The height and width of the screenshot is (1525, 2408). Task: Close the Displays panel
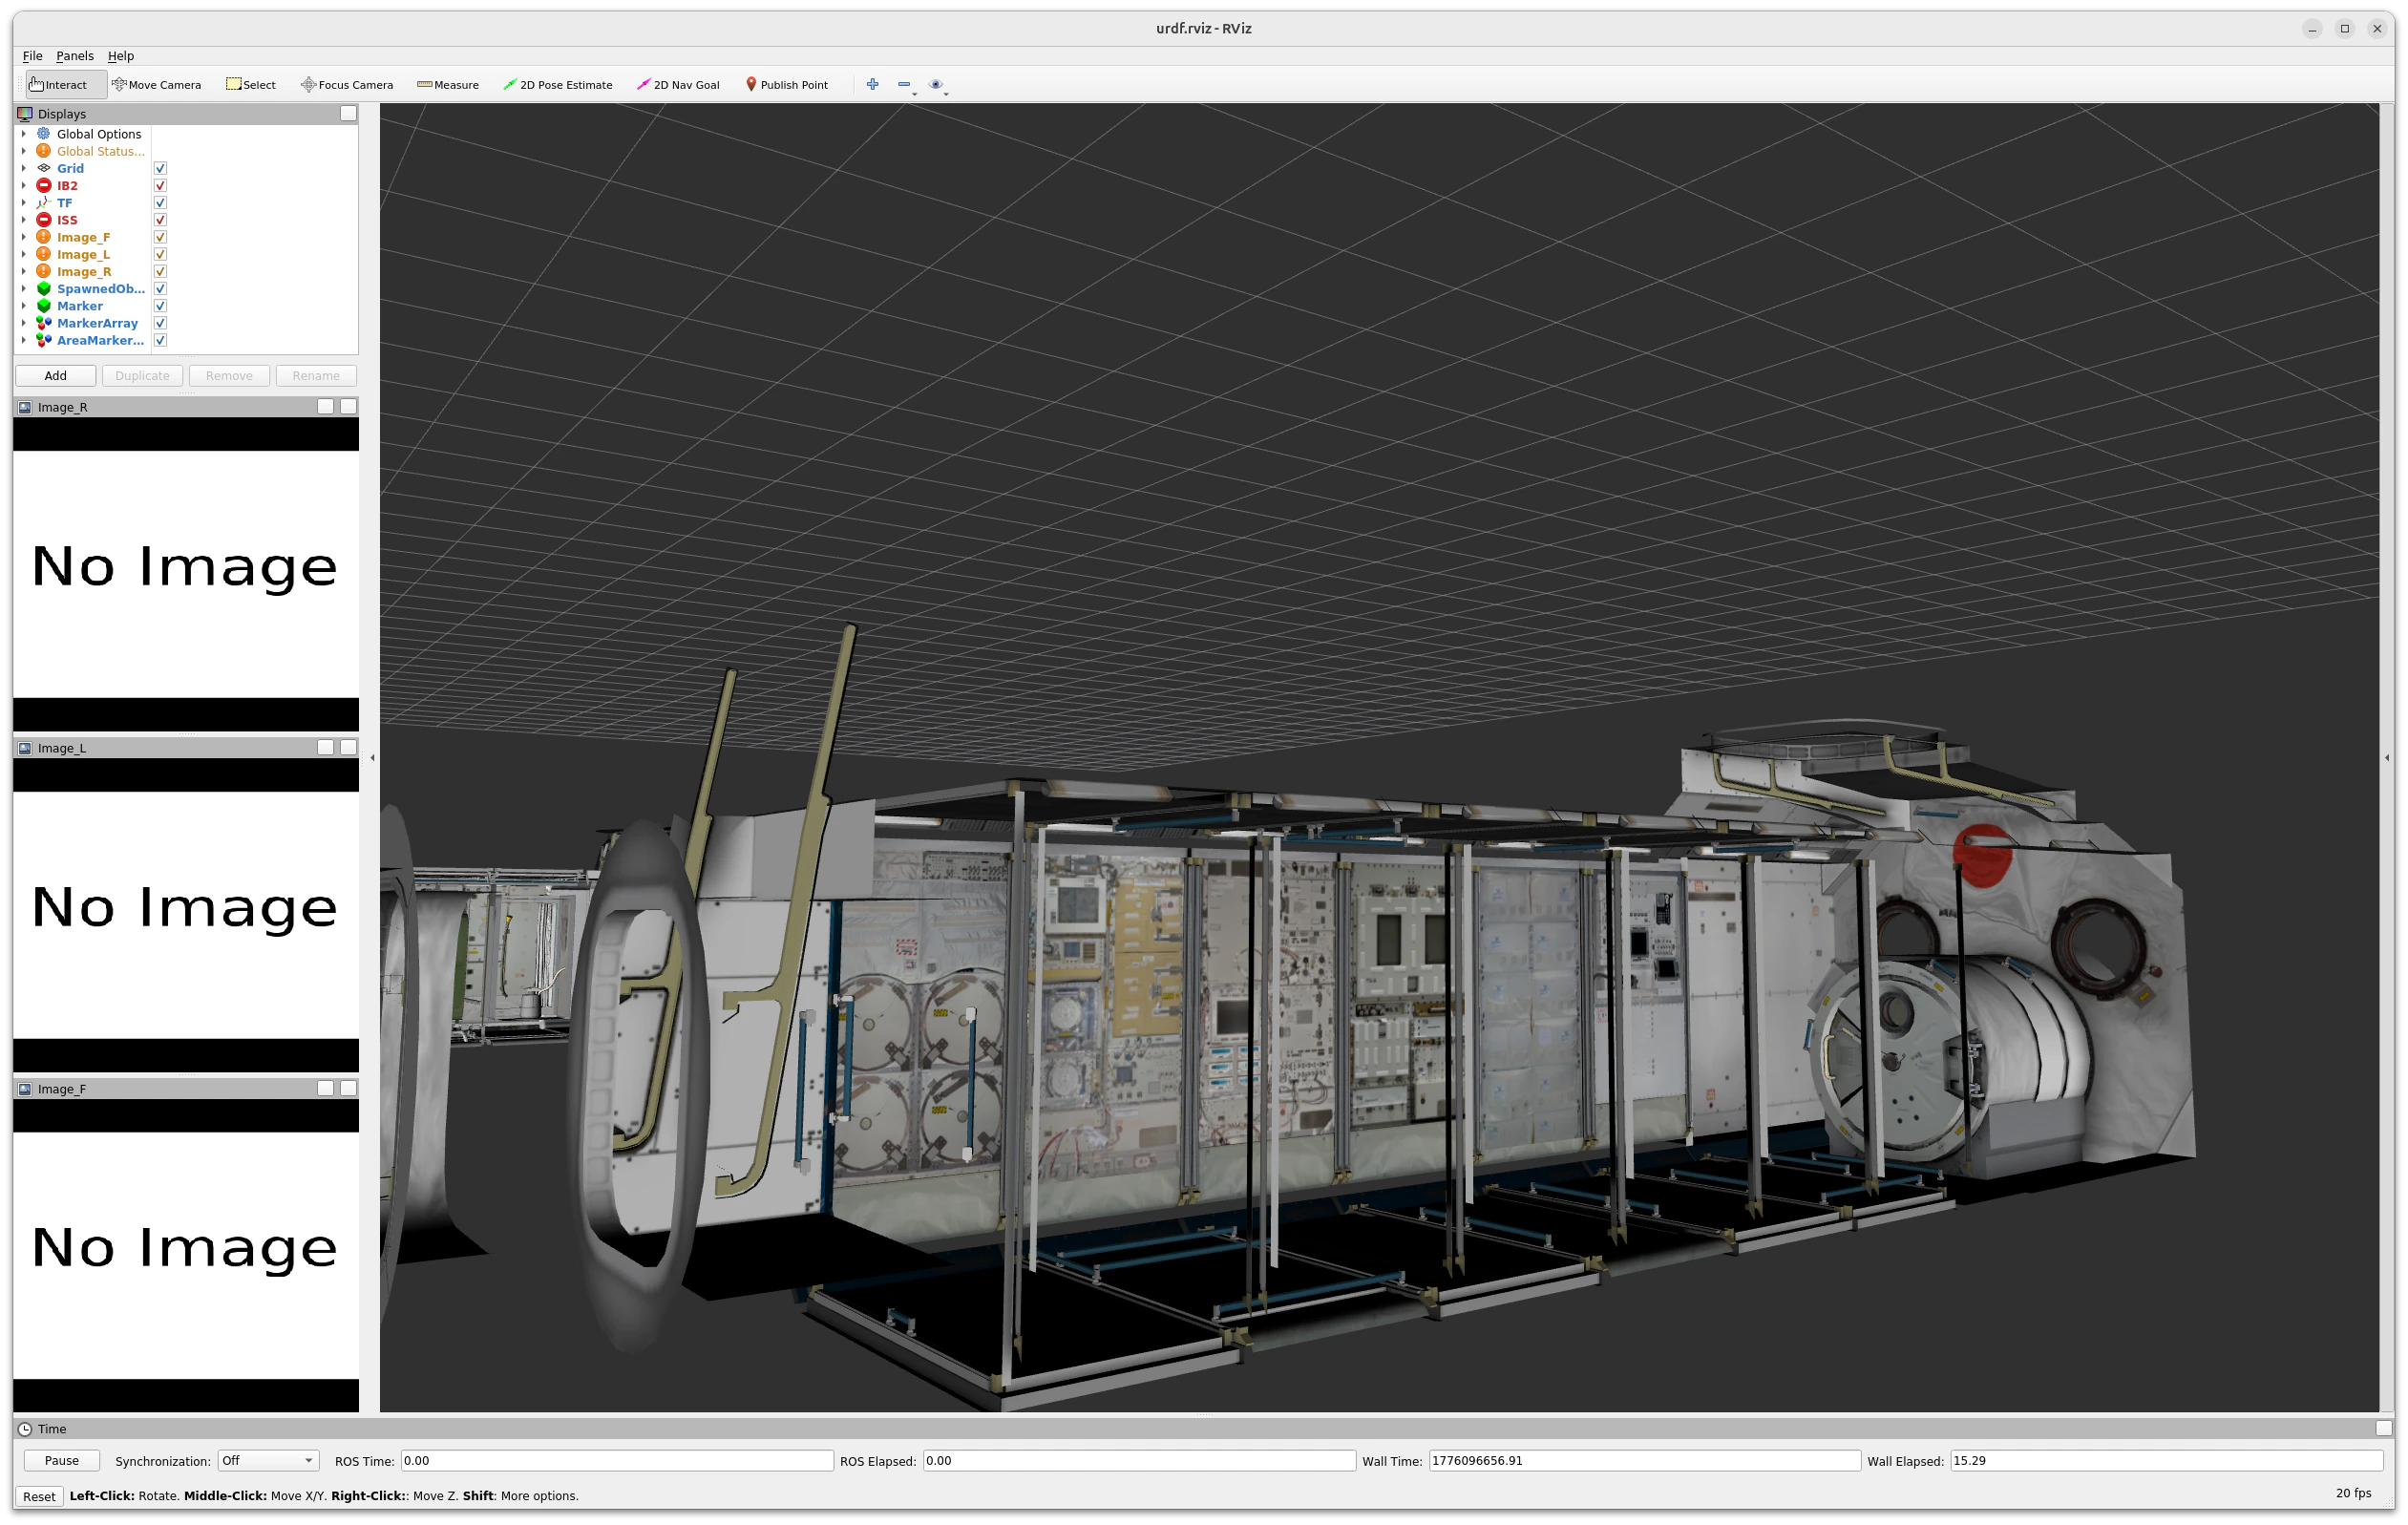348,114
